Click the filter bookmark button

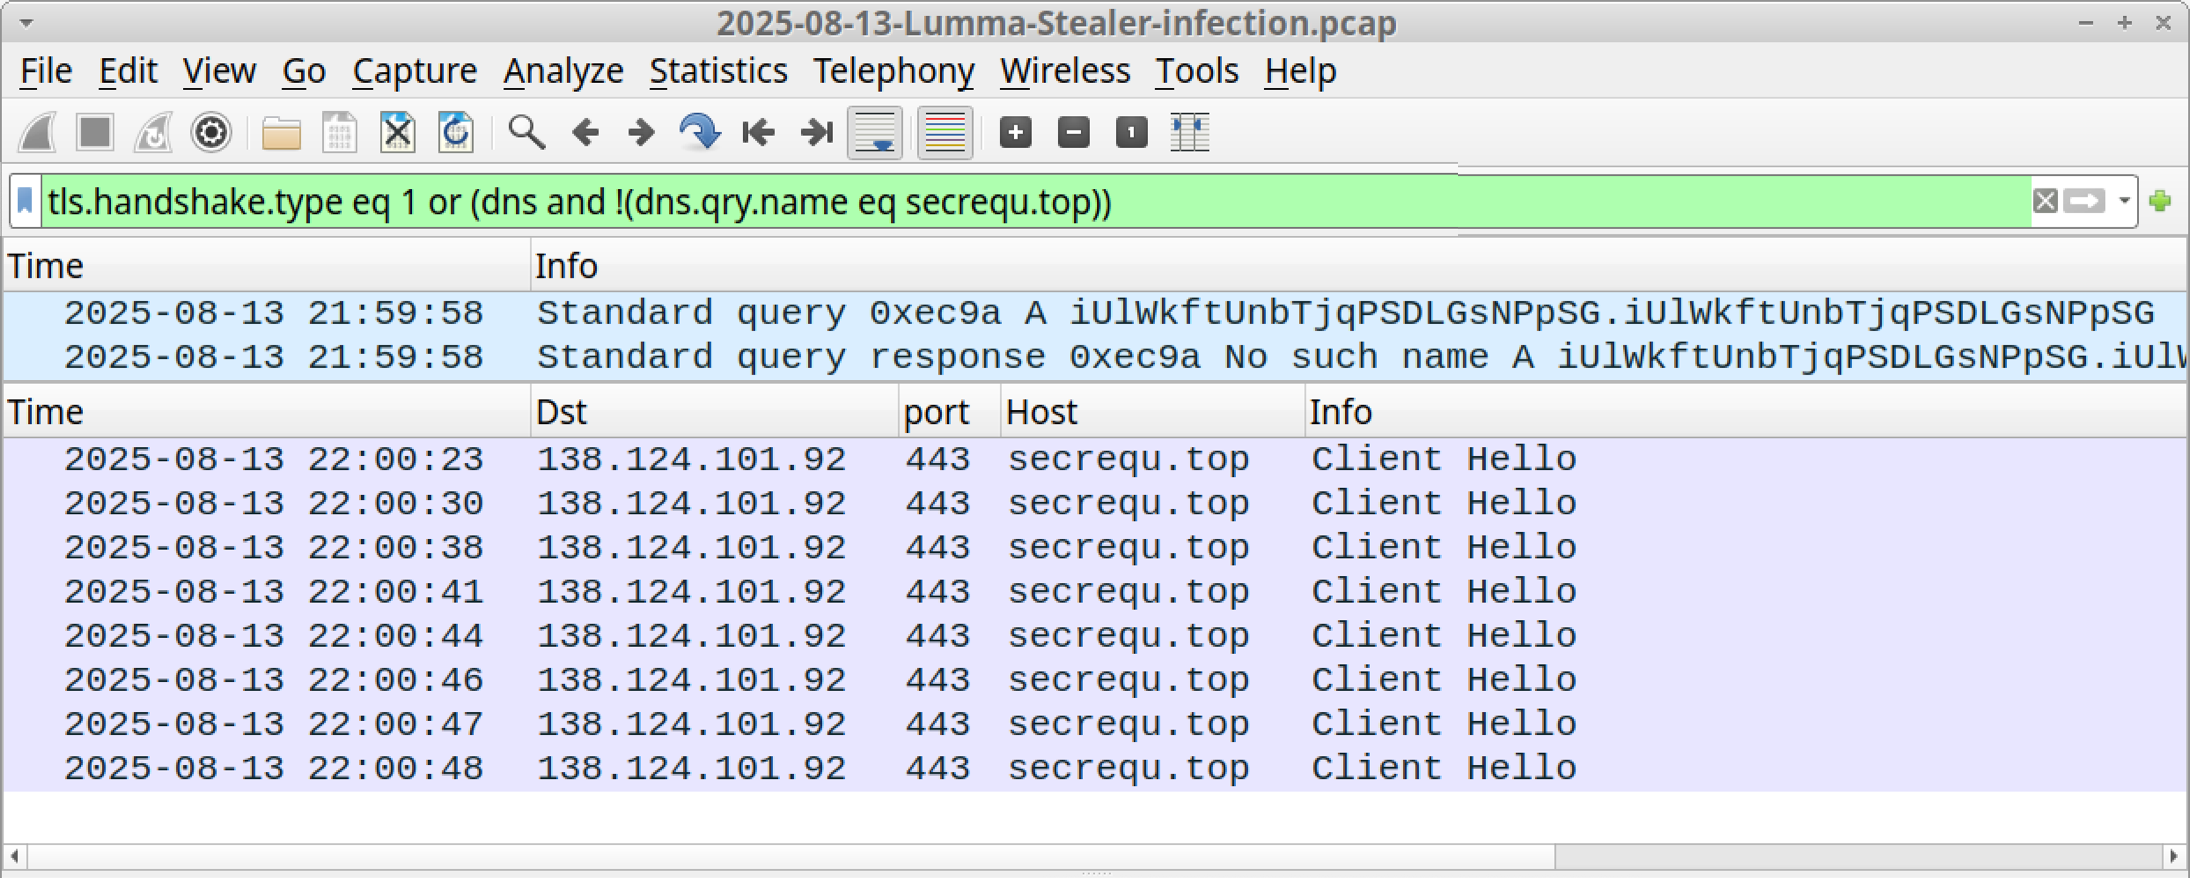pos(26,201)
